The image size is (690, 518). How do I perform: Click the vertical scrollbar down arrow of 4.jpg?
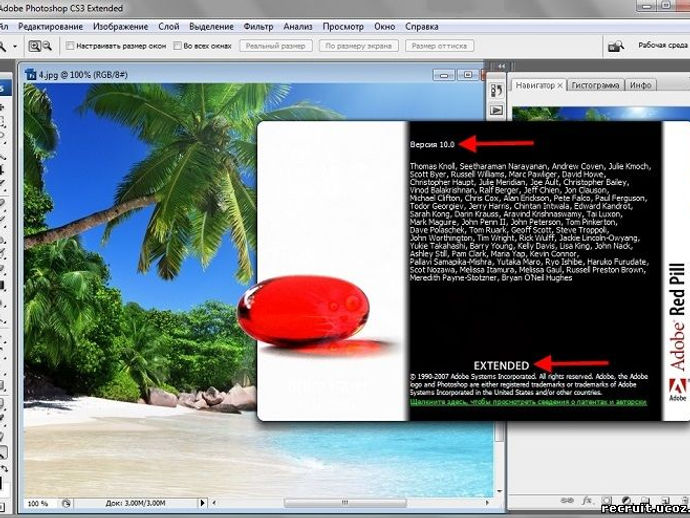click(499, 491)
